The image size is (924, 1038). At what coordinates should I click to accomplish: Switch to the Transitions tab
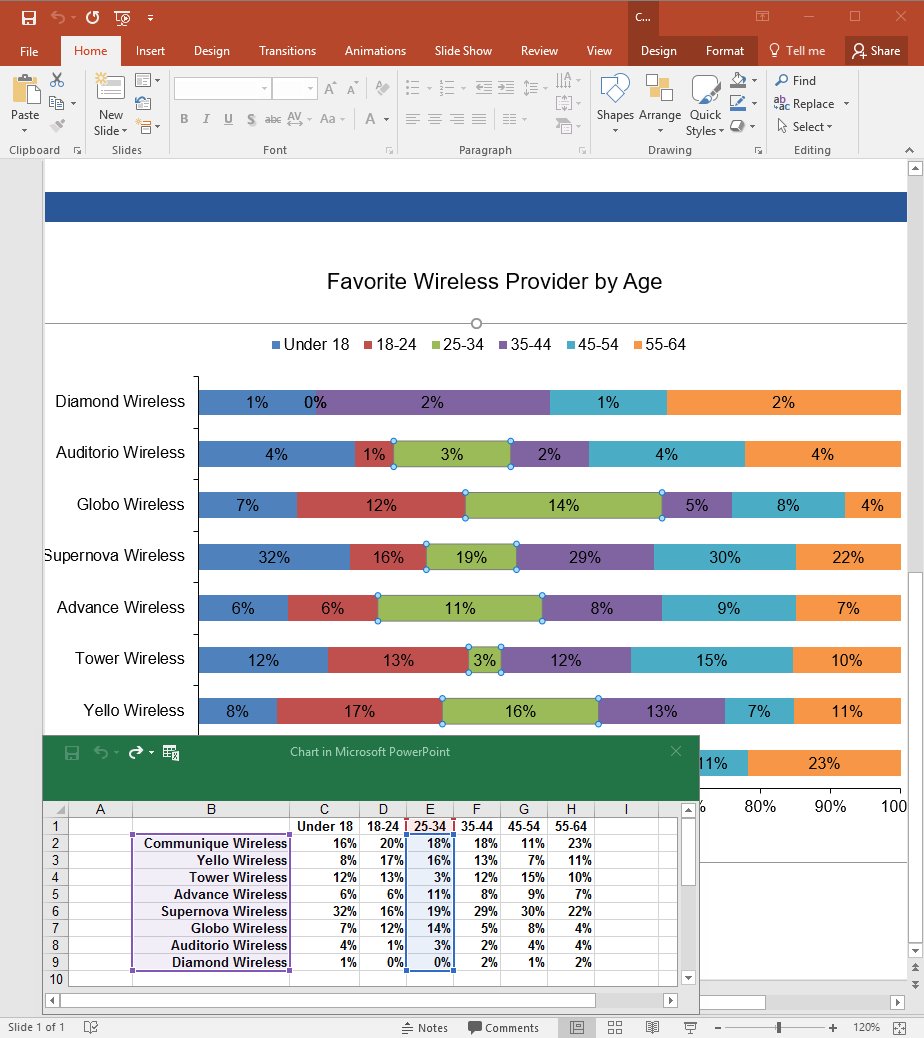tap(287, 51)
